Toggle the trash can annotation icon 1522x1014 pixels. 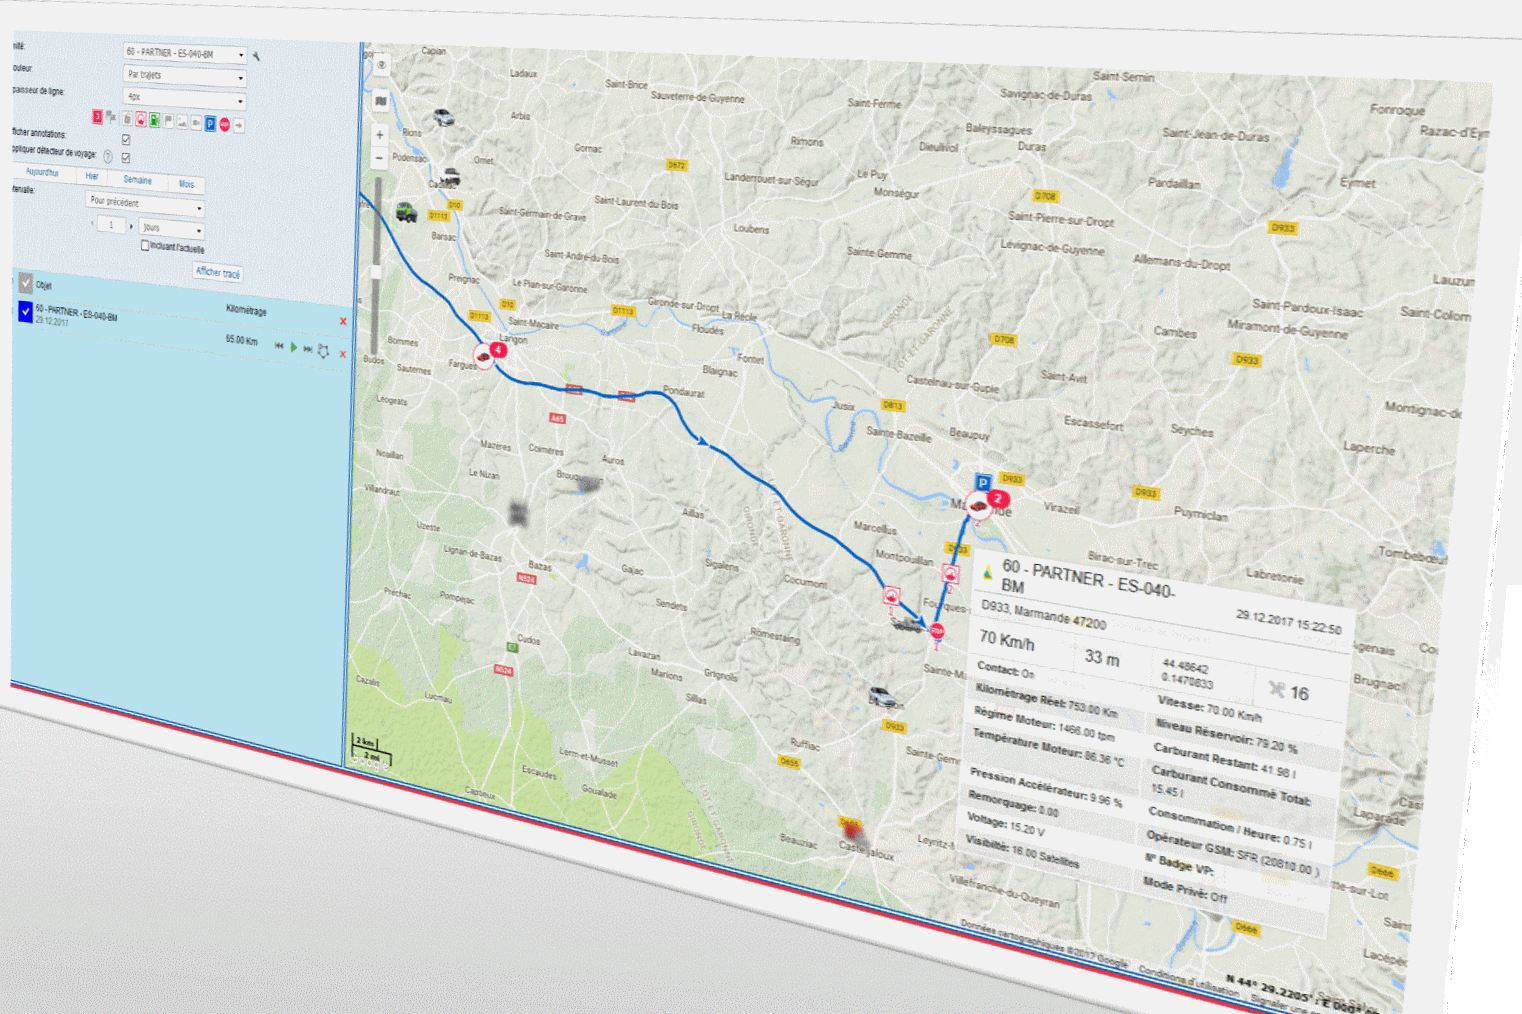point(127,118)
